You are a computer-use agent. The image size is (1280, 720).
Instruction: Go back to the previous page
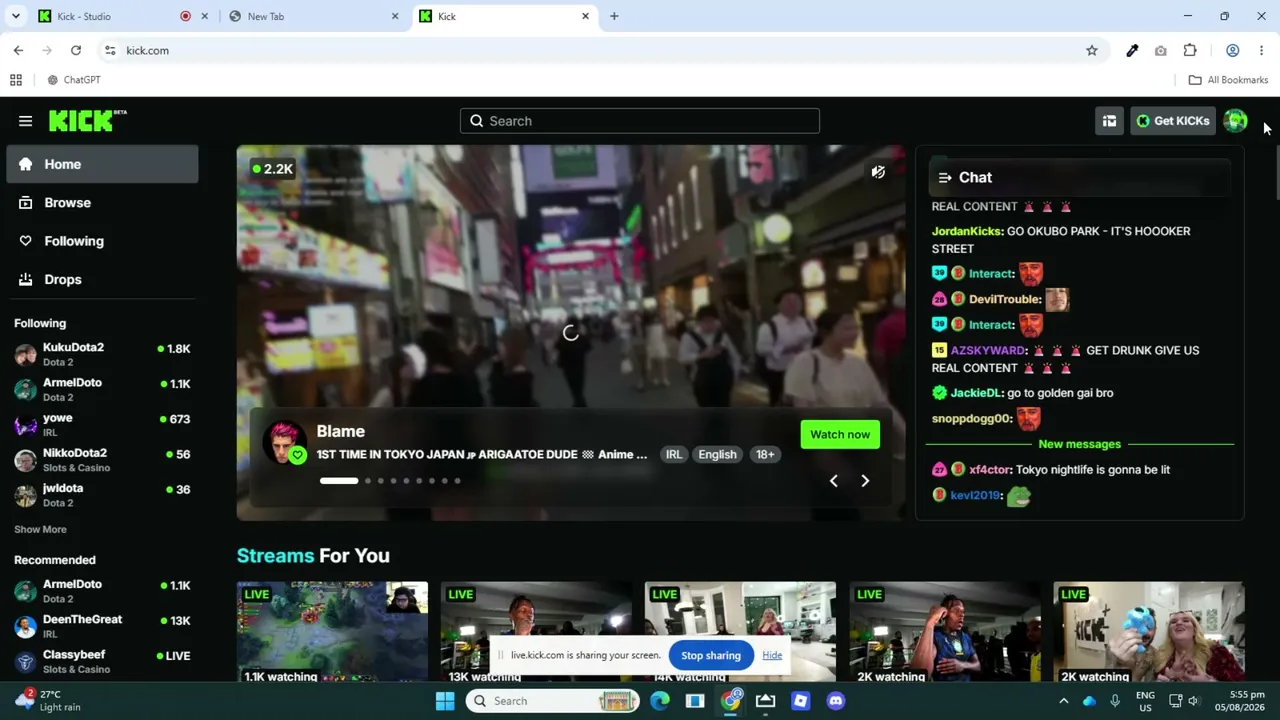pyautogui.click(x=18, y=50)
